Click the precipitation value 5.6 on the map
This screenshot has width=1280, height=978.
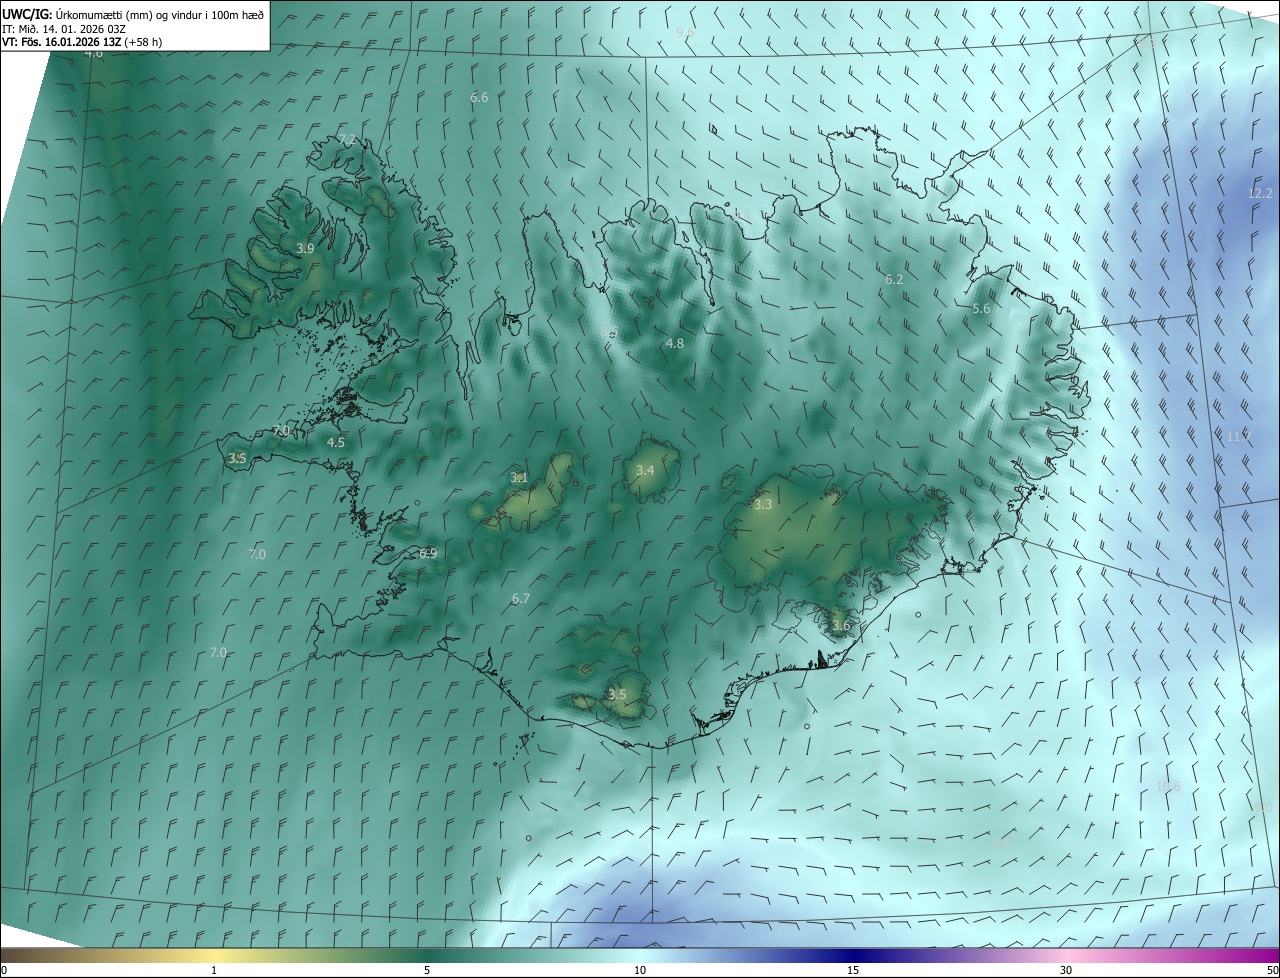tap(981, 309)
